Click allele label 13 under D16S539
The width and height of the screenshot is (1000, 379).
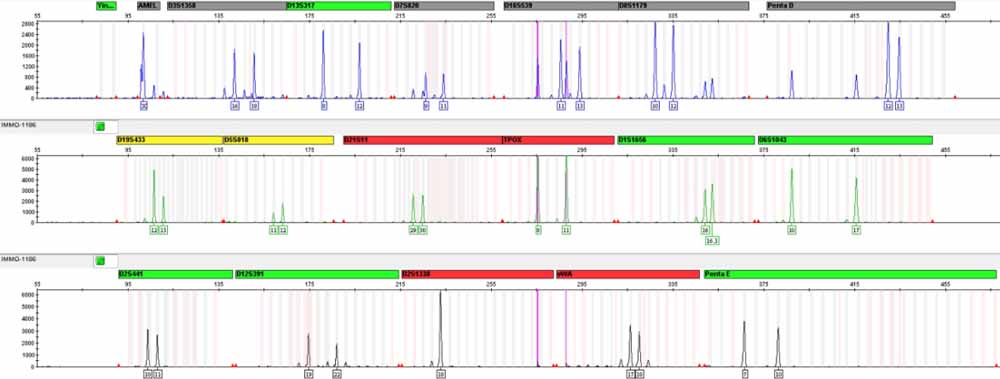[x=580, y=105]
